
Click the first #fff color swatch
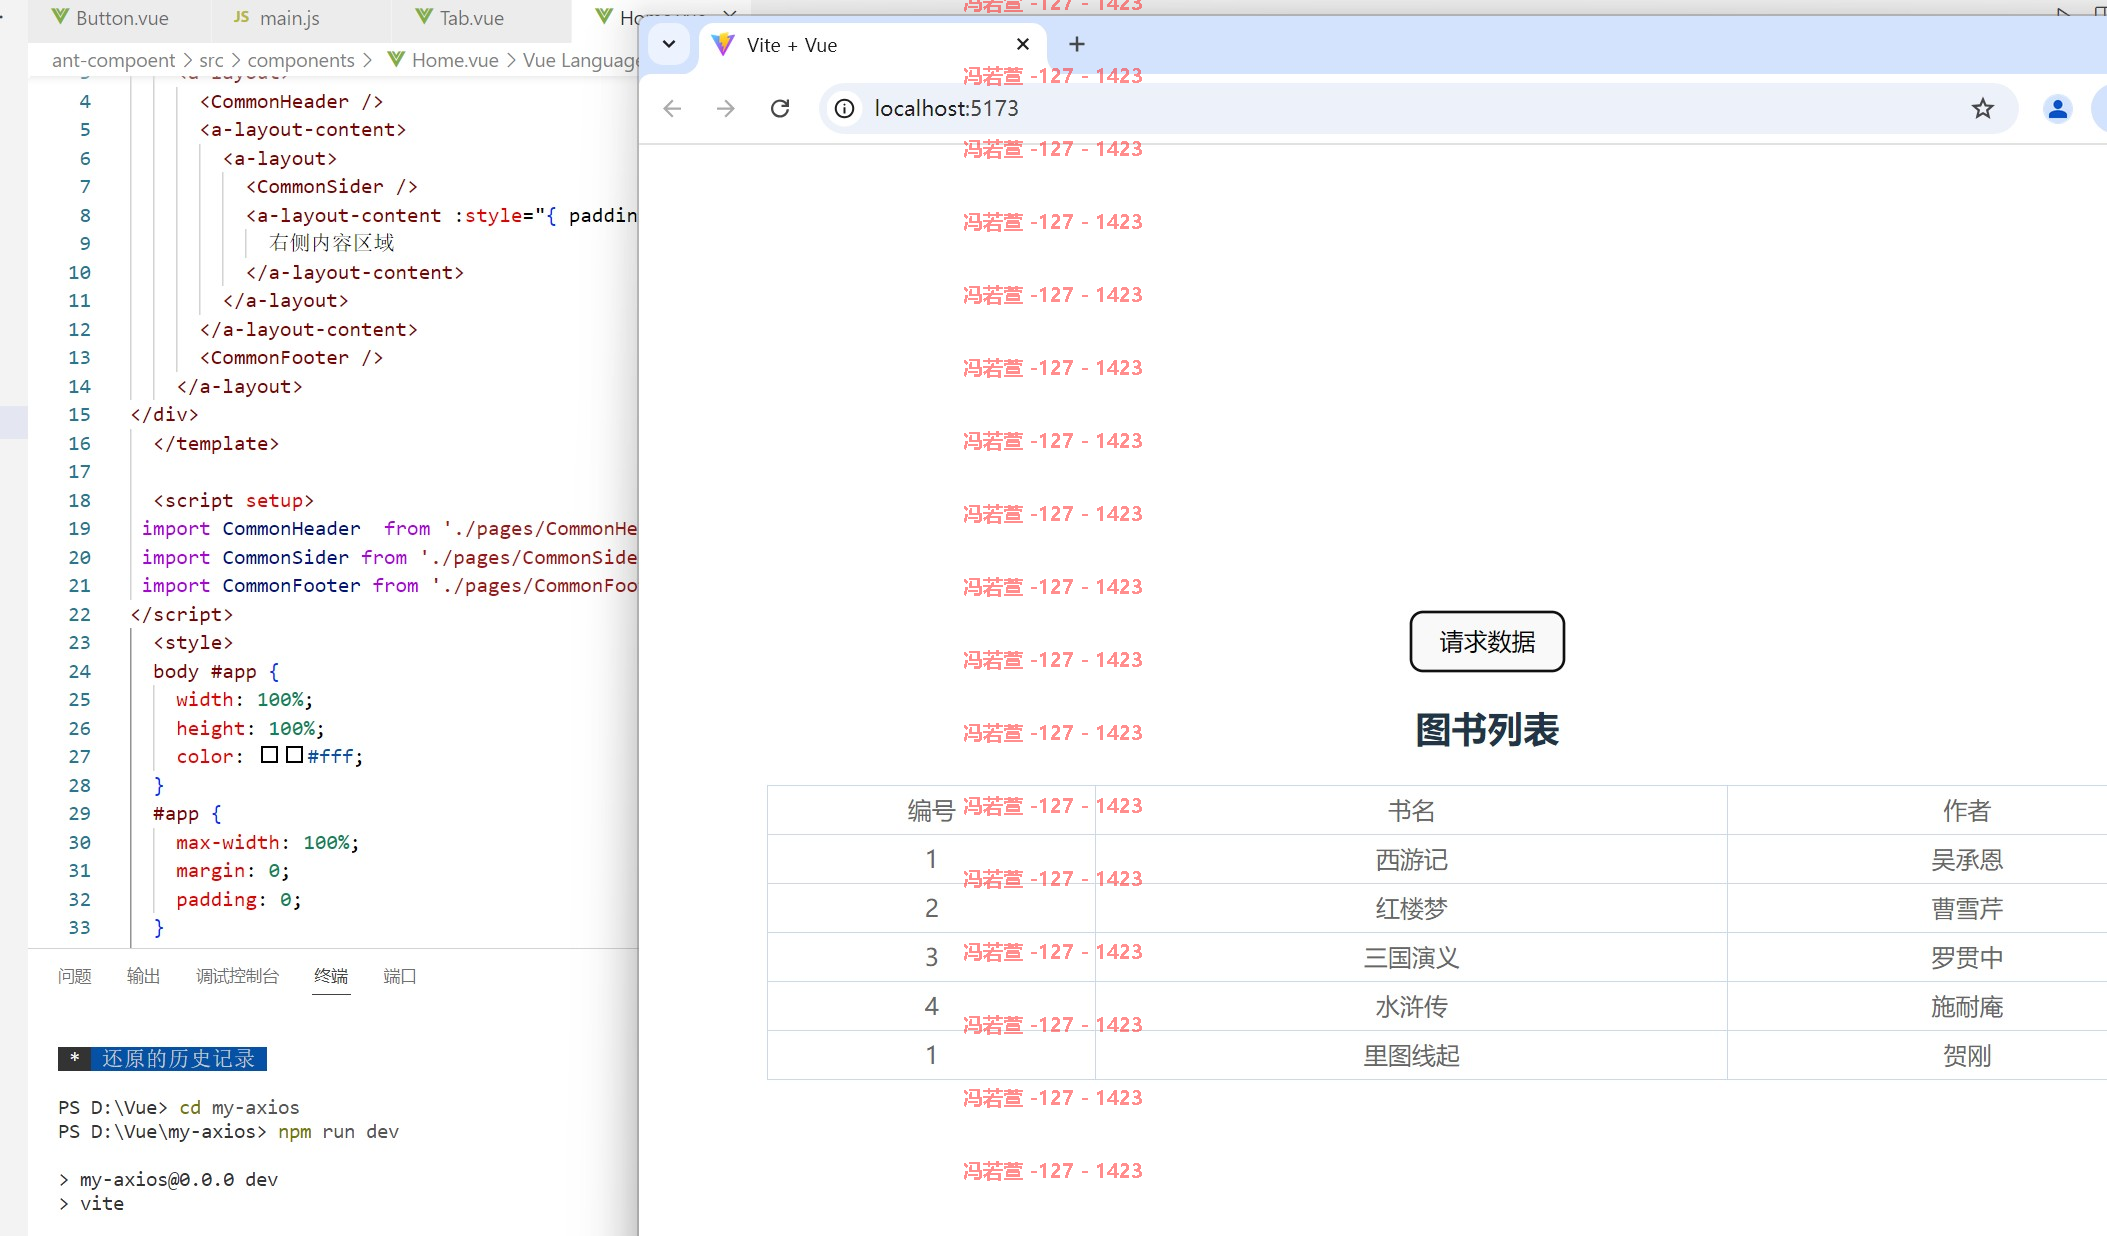click(x=269, y=755)
